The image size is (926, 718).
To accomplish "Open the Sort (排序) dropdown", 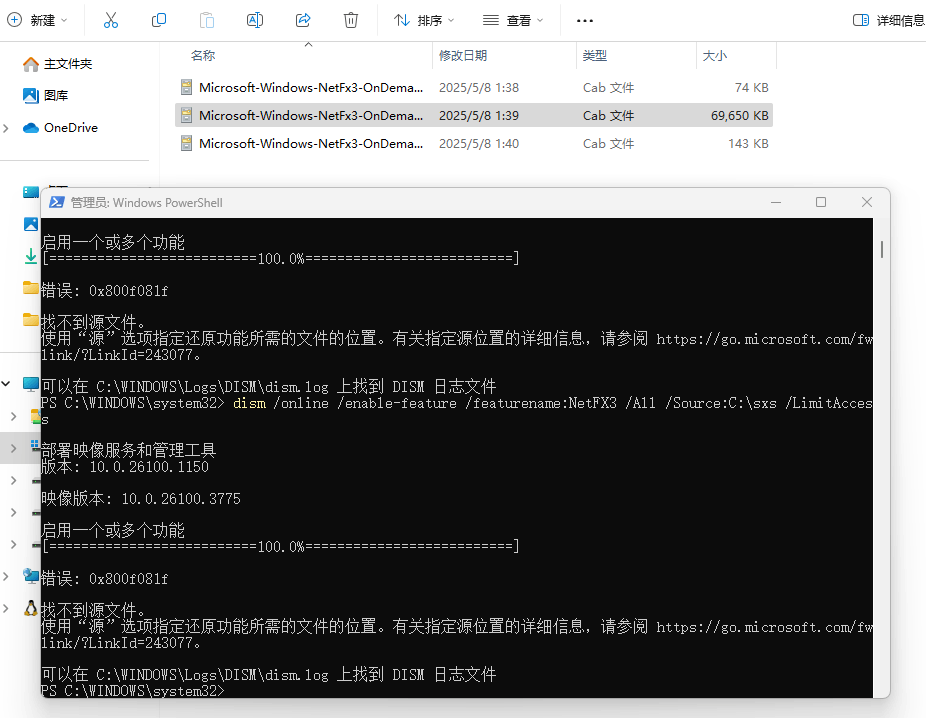I will (424, 20).
